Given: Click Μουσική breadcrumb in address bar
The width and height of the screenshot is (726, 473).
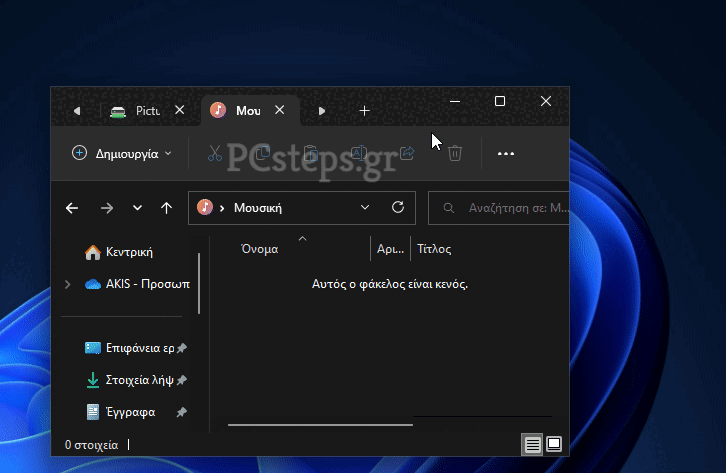Looking at the screenshot, I should click(x=258, y=208).
